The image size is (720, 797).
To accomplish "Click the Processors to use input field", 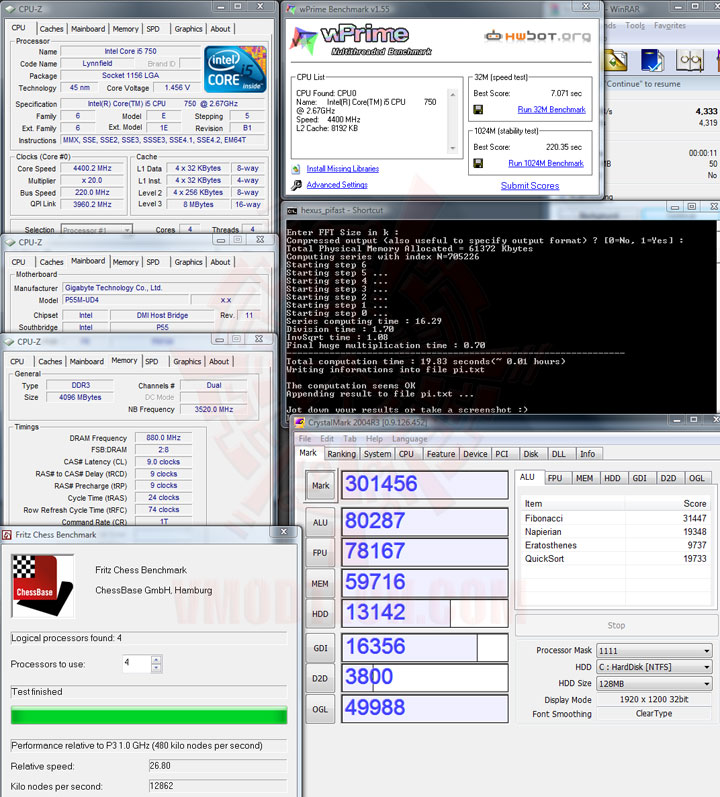I will click(x=137, y=664).
